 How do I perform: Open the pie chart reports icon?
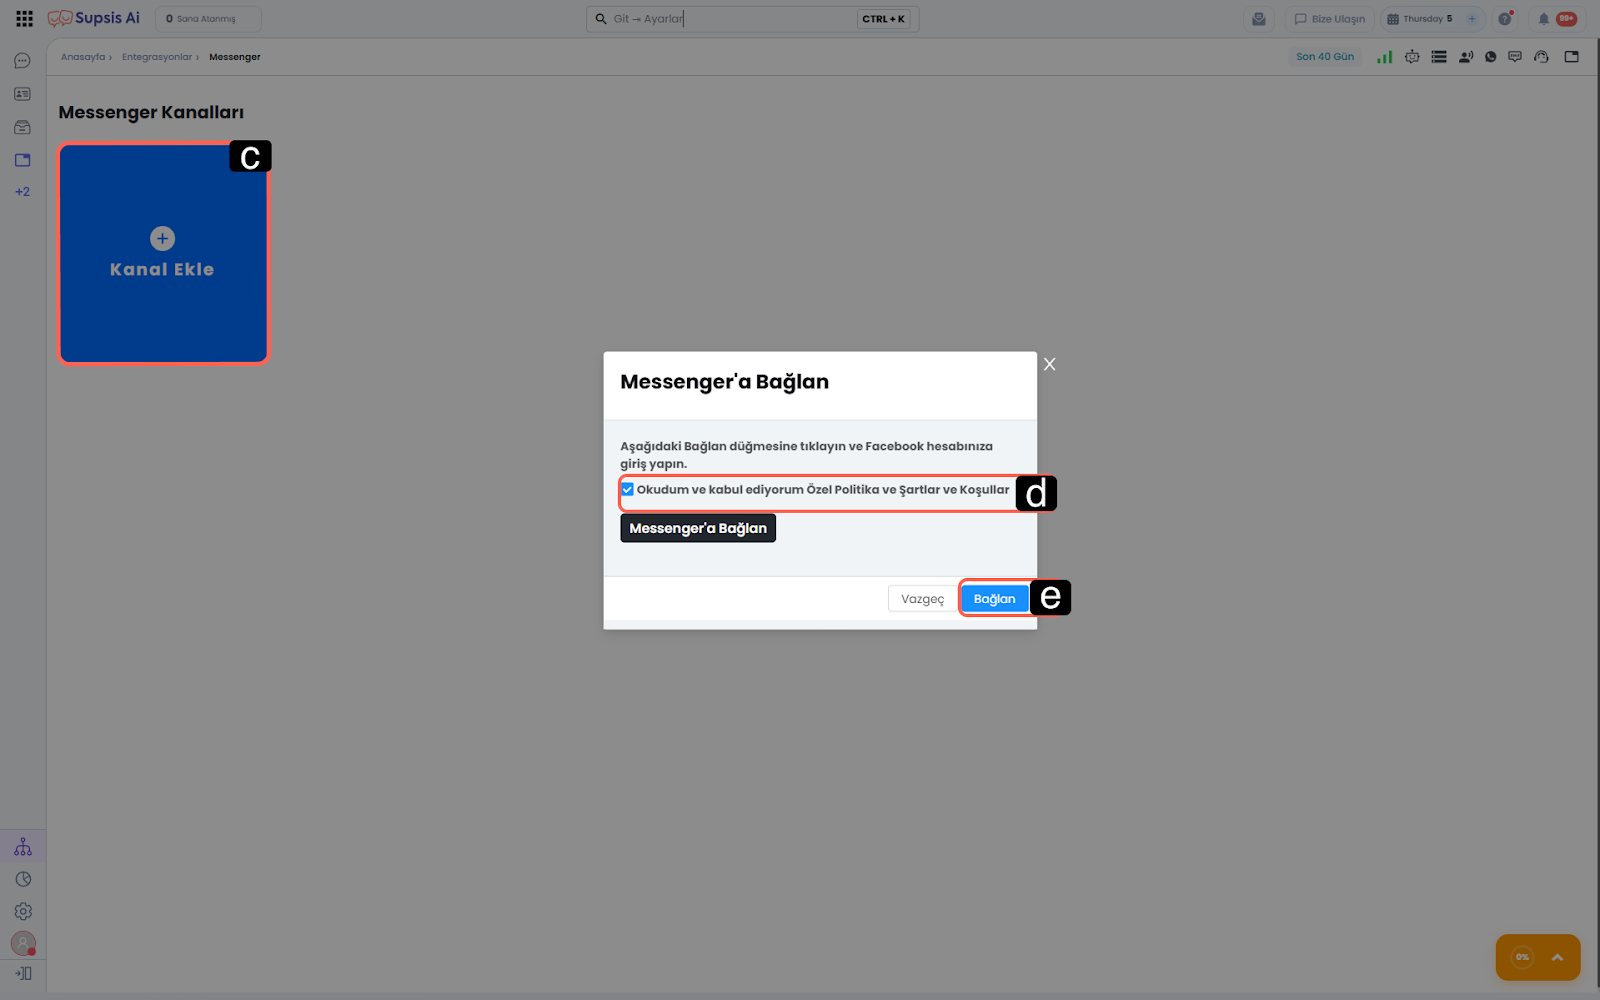click(x=23, y=879)
